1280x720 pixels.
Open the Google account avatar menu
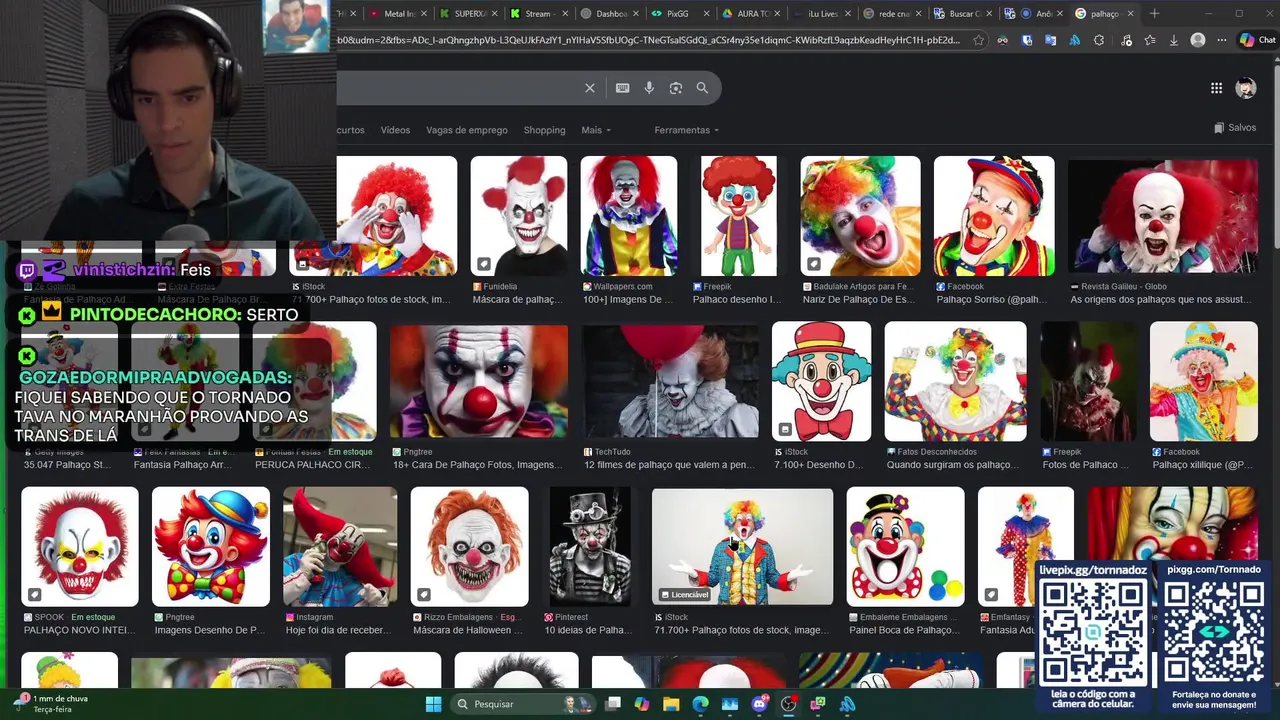[x=1246, y=88]
